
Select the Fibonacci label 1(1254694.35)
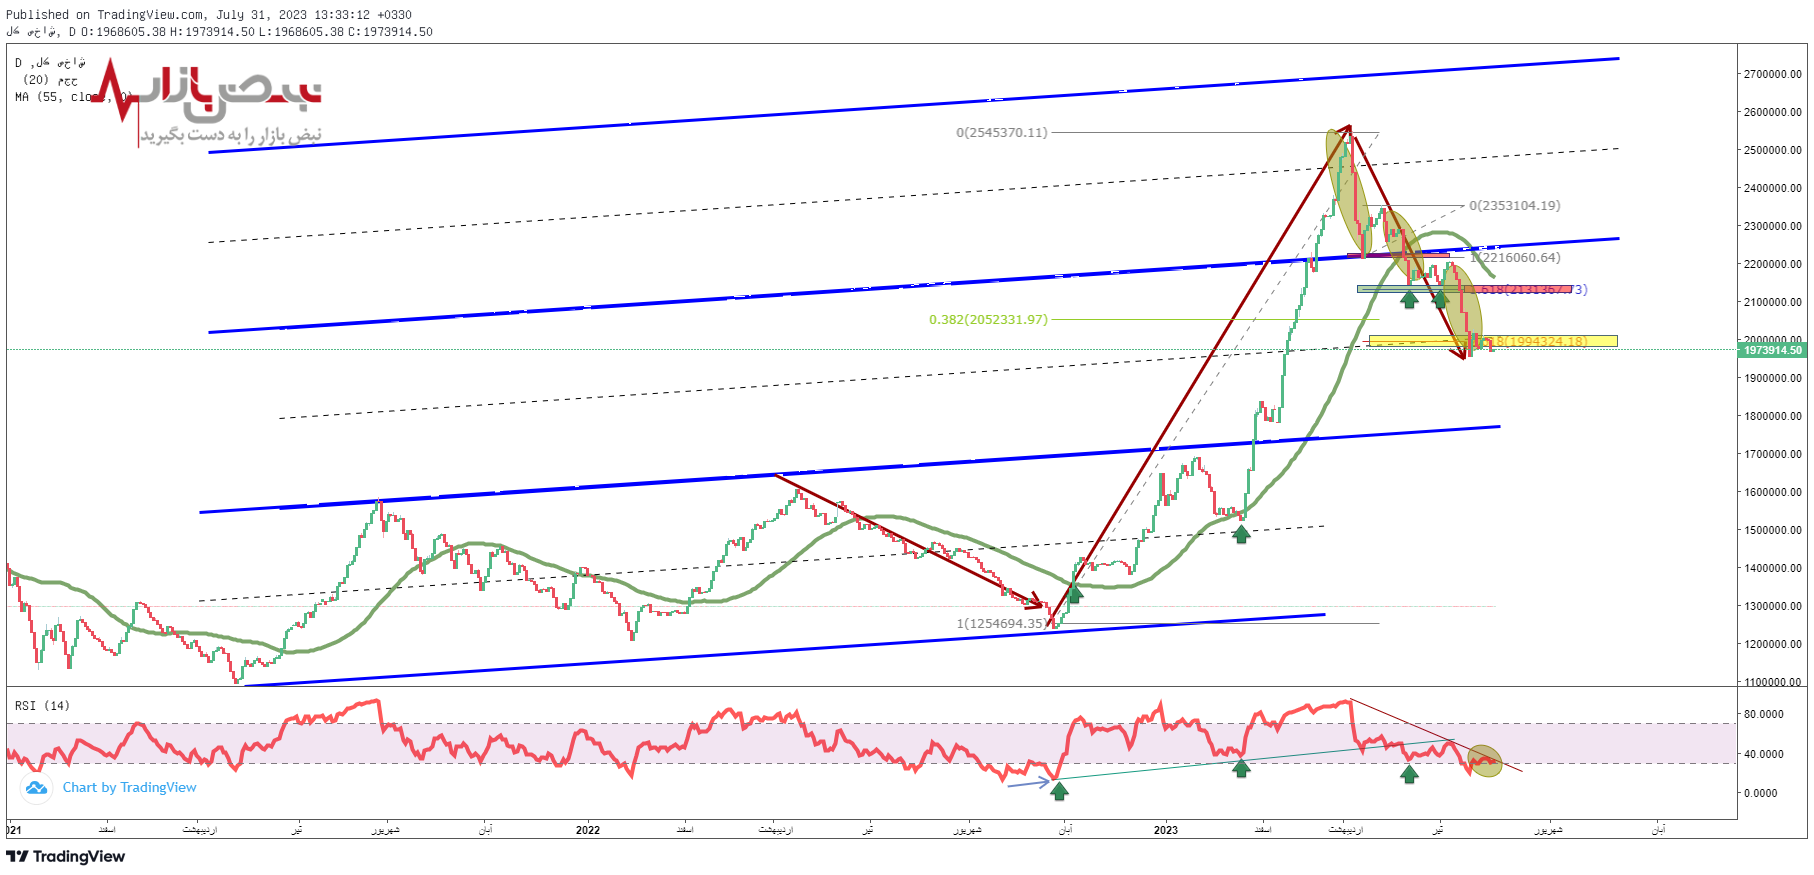click(1002, 624)
